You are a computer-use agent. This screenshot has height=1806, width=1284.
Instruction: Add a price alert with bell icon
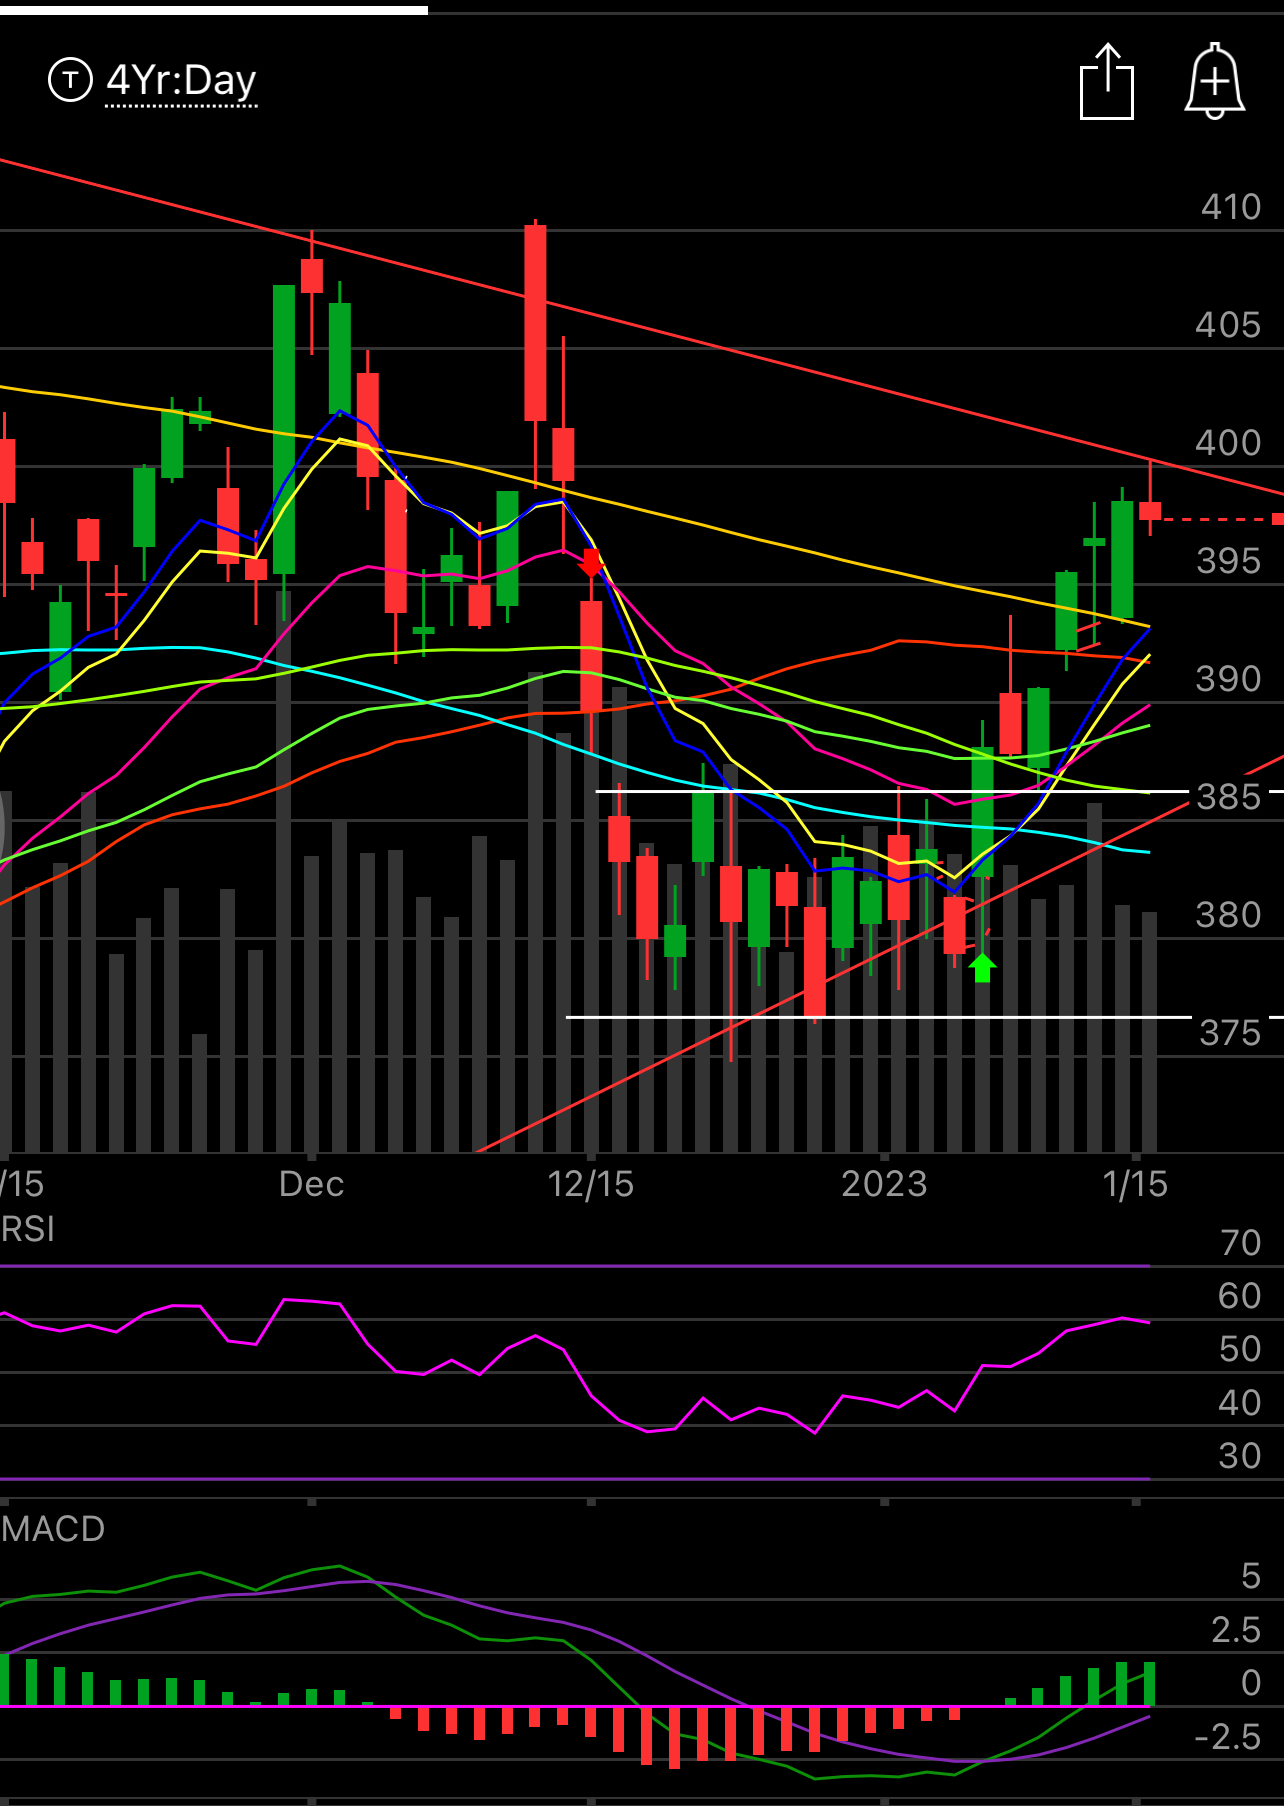click(x=1215, y=82)
